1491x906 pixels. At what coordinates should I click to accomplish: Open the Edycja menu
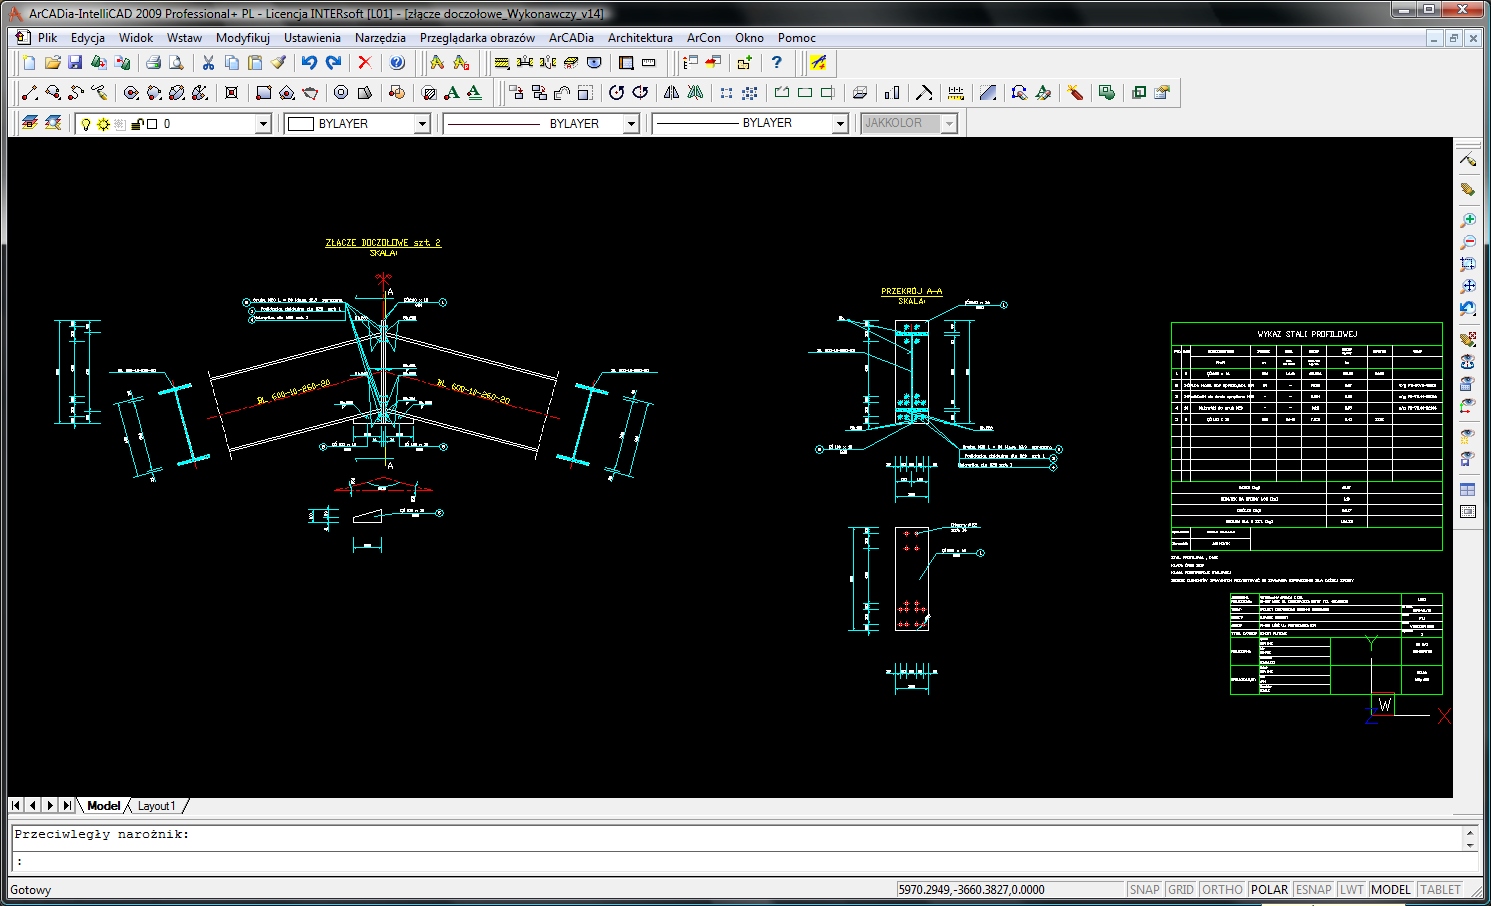88,38
